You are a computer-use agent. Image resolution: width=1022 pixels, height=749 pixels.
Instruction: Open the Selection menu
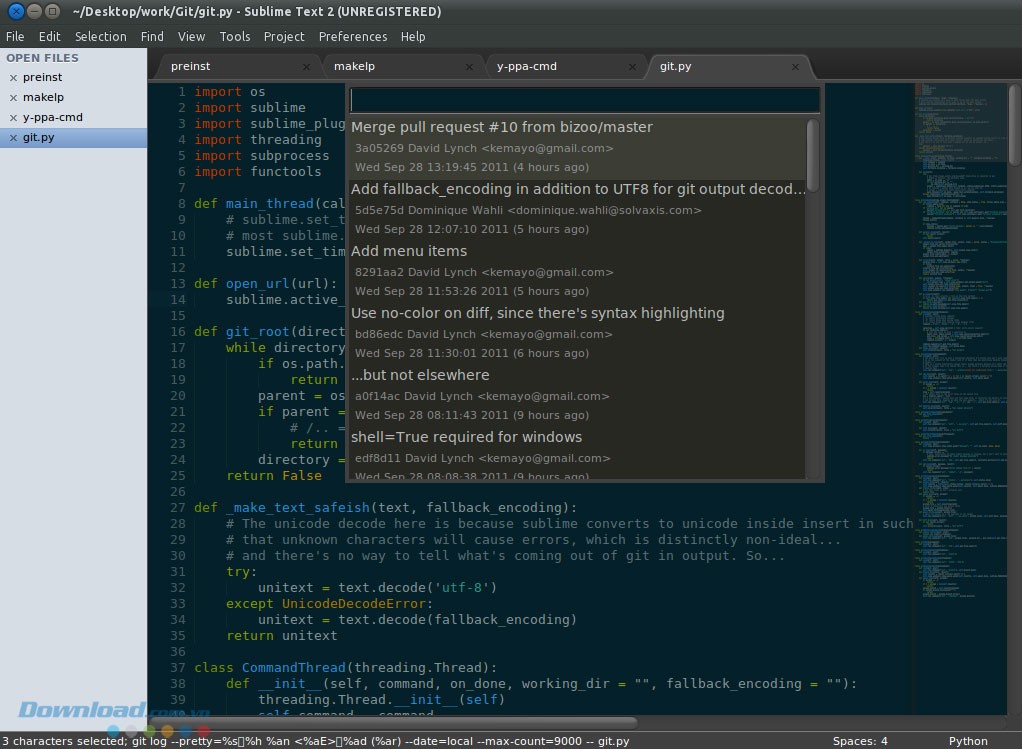pyautogui.click(x=100, y=36)
